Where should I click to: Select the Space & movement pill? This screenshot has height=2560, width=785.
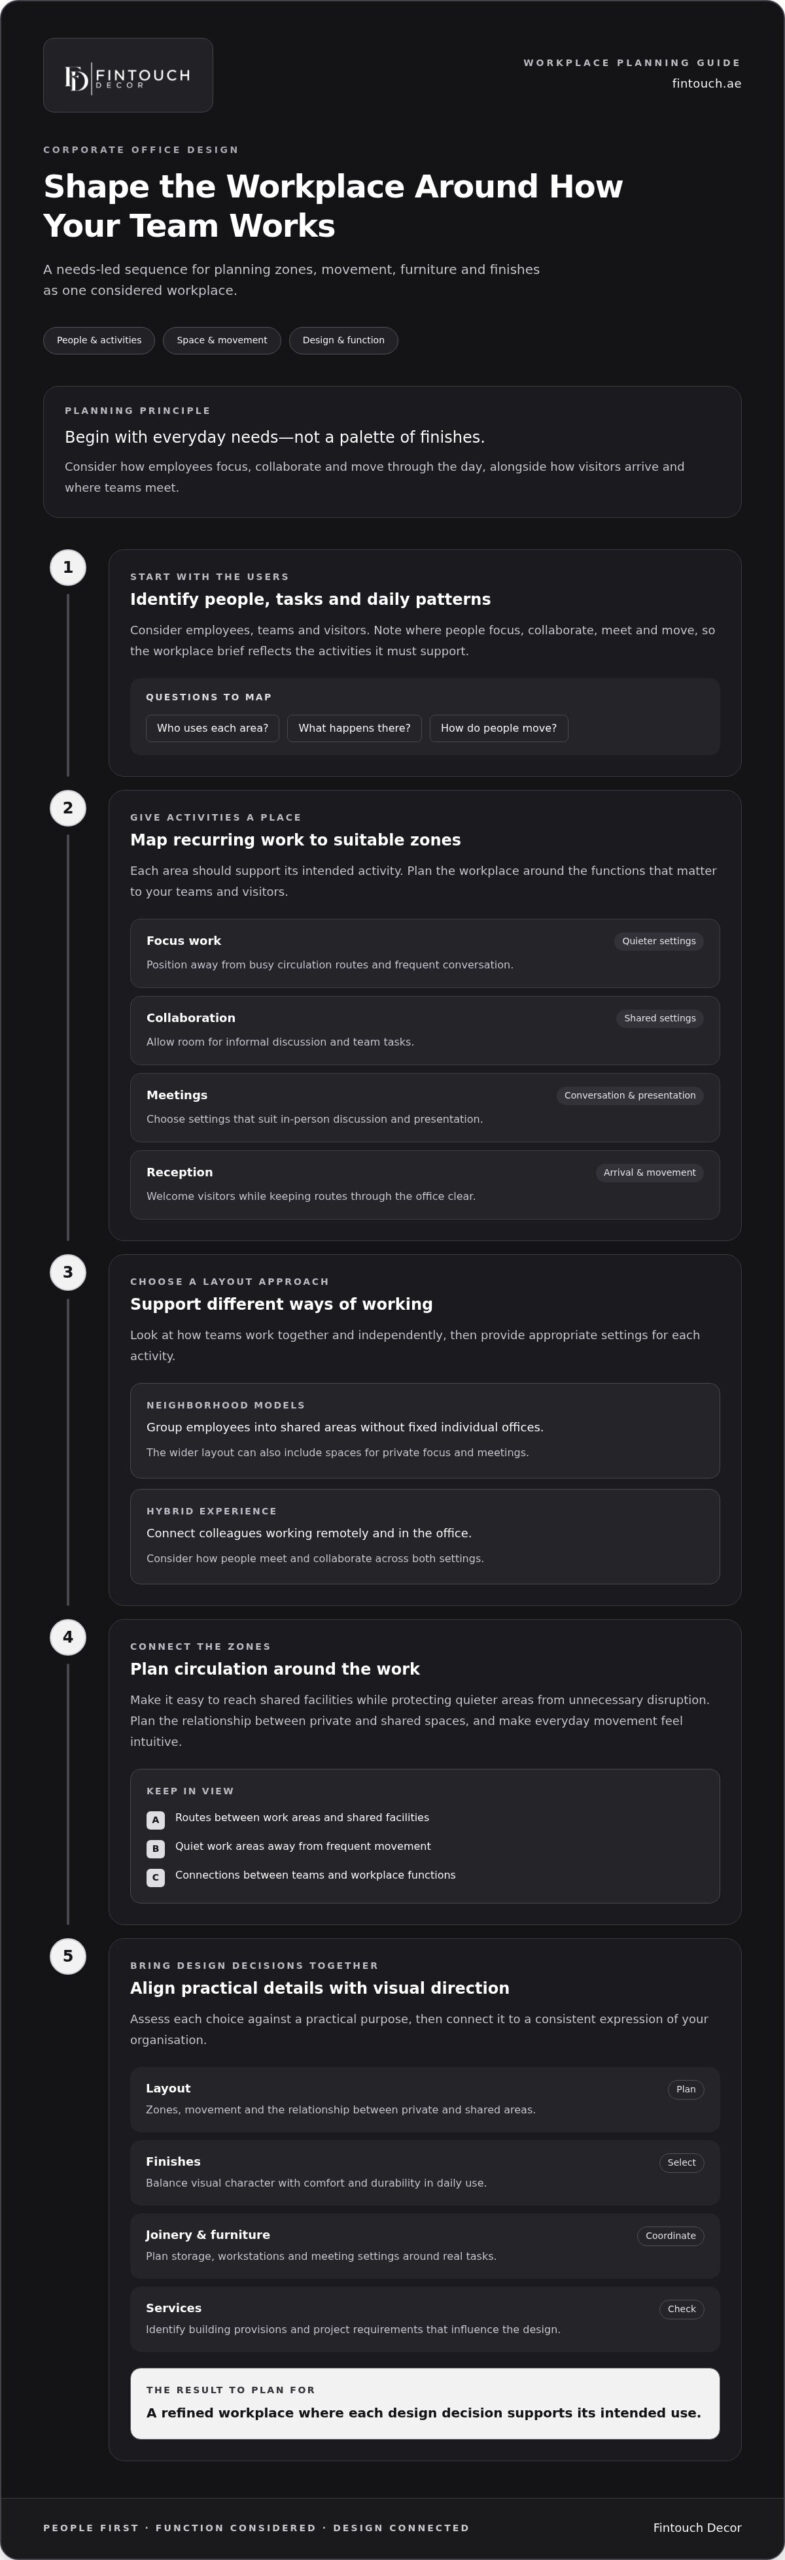[222, 340]
